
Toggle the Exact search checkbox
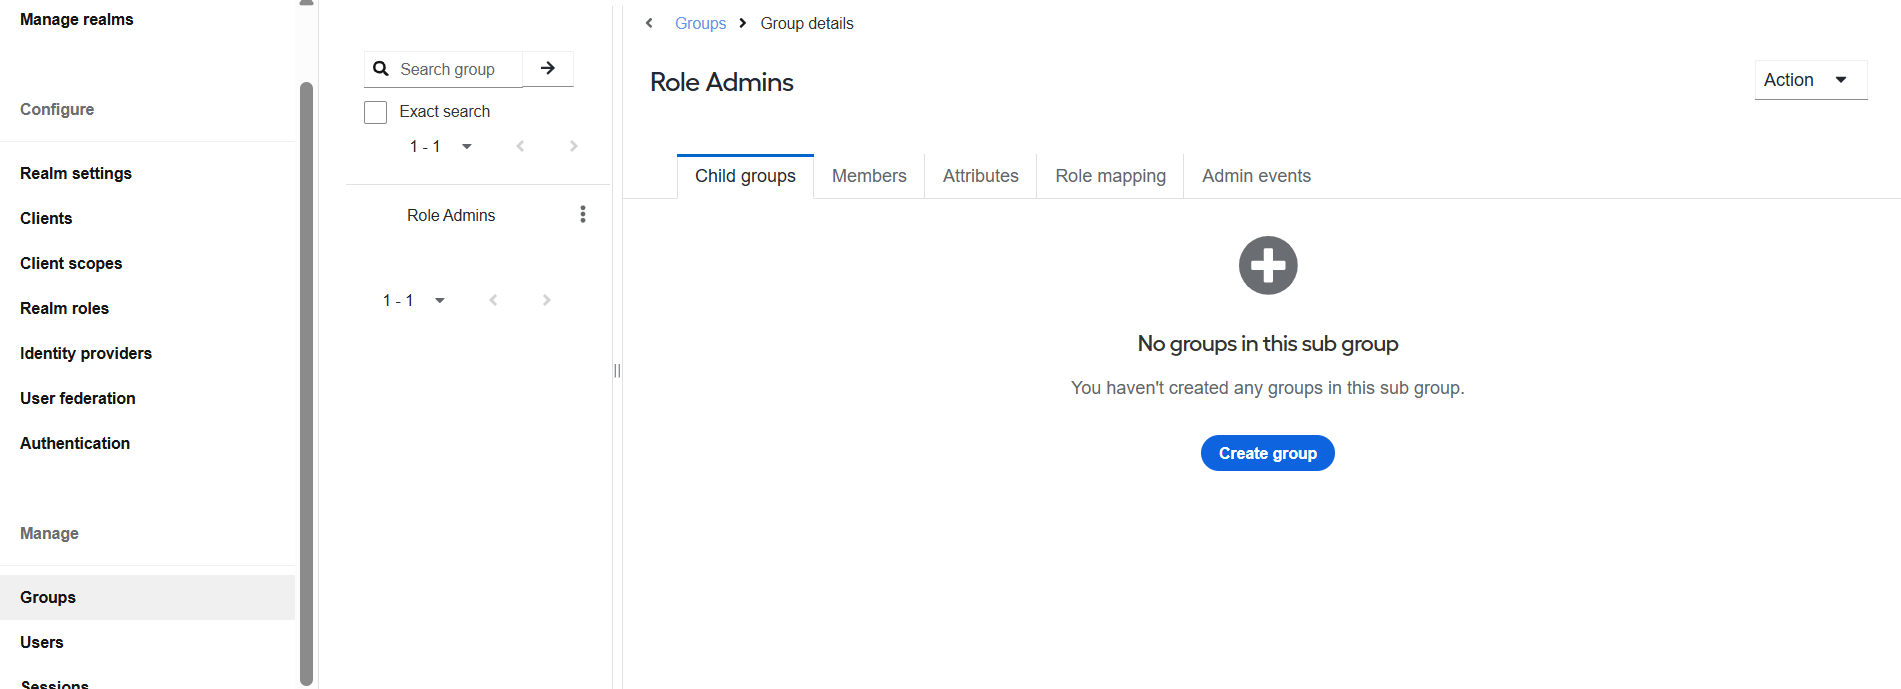pyautogui.click(x=376, y=112)
